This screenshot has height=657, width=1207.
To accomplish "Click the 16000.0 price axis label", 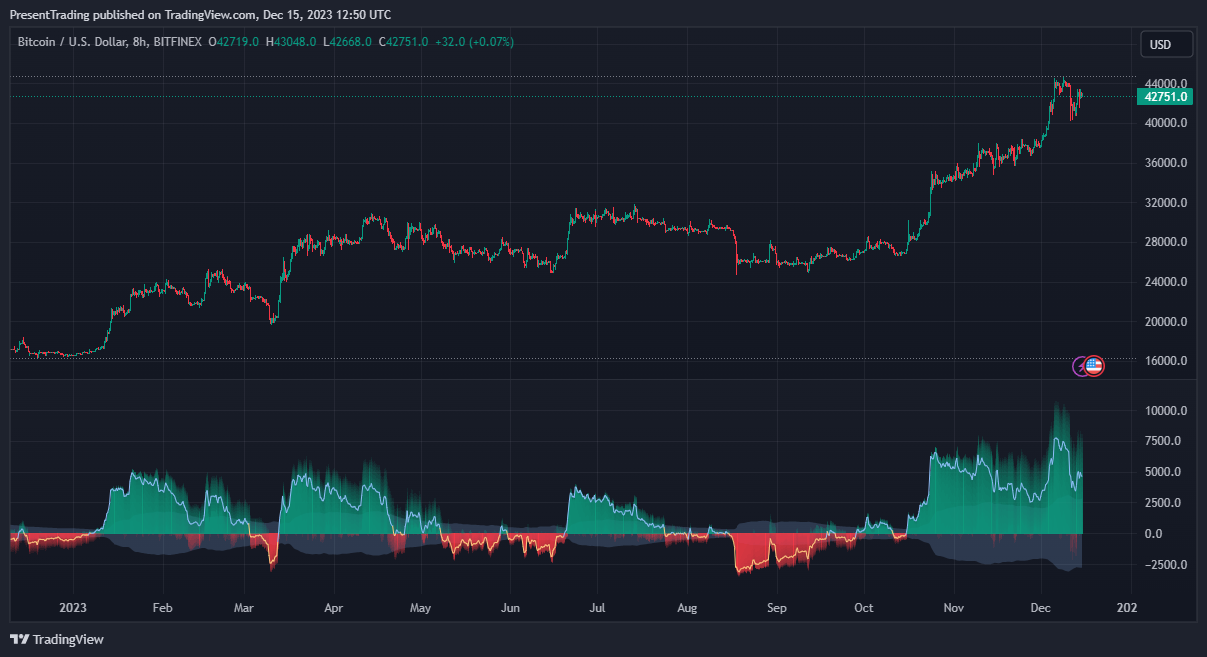I will pos(1166,361).
